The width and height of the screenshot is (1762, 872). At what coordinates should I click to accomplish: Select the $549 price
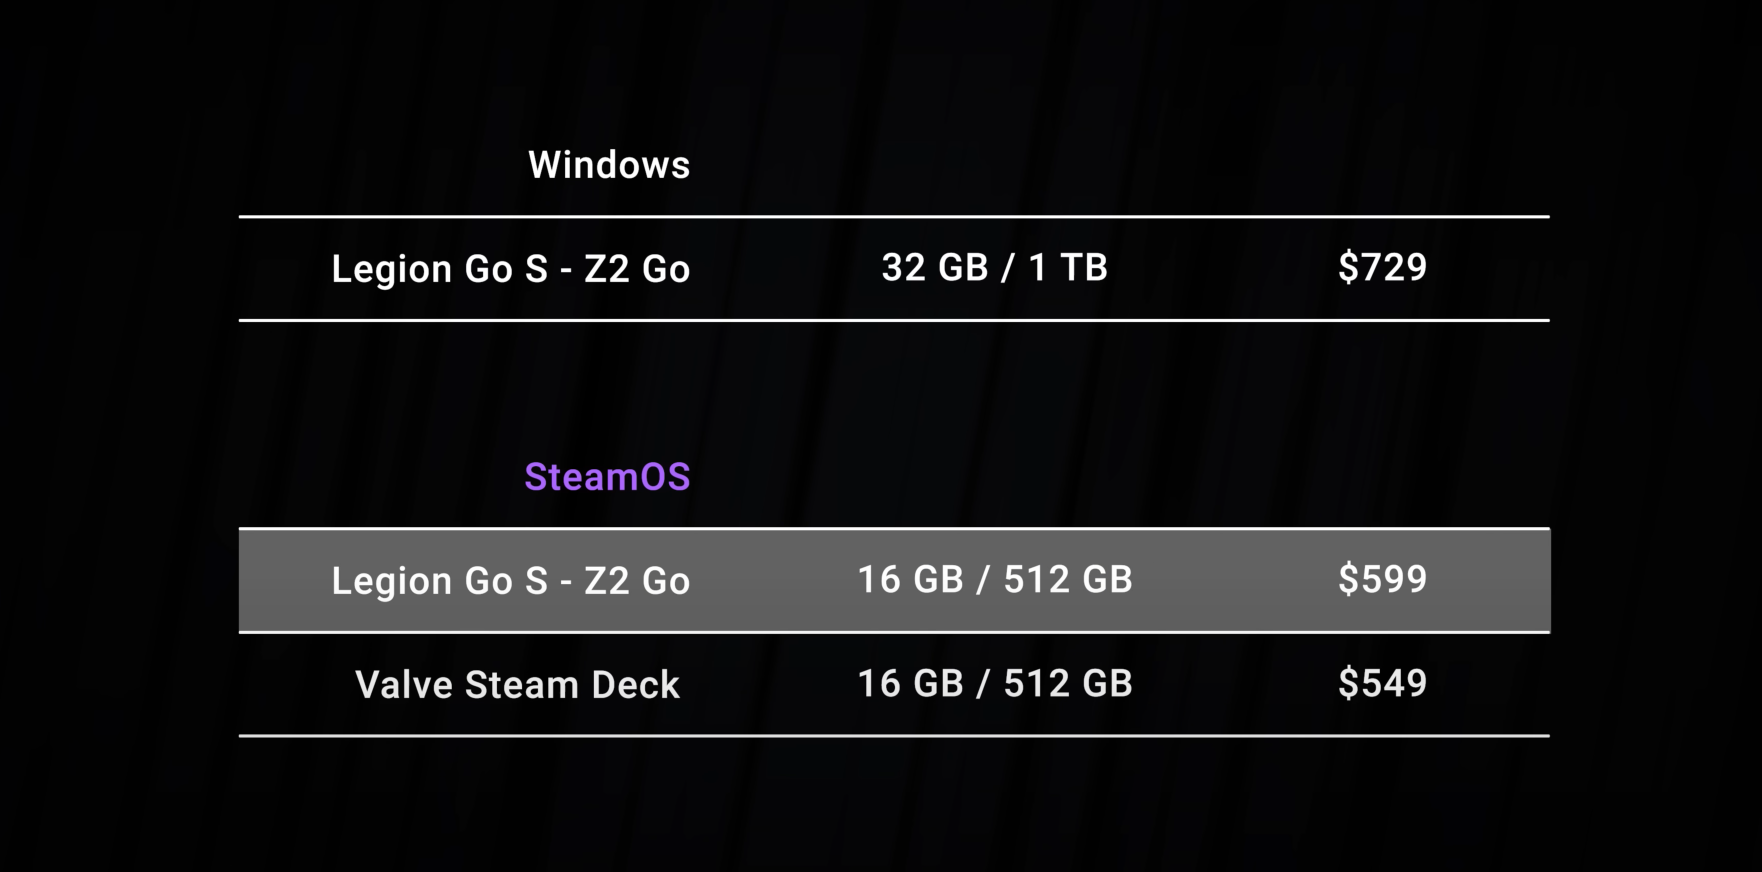1382,684
